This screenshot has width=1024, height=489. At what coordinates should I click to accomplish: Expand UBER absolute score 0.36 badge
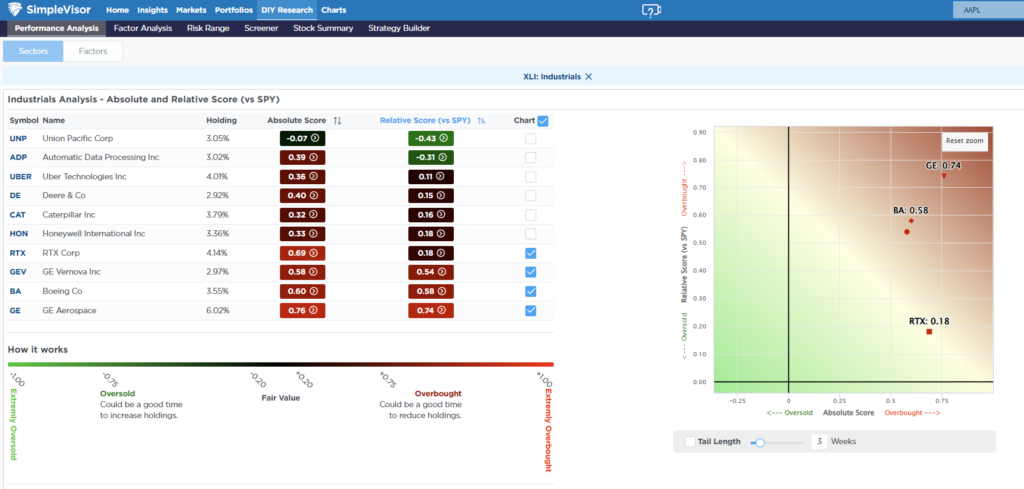click(x=302, y=176)
